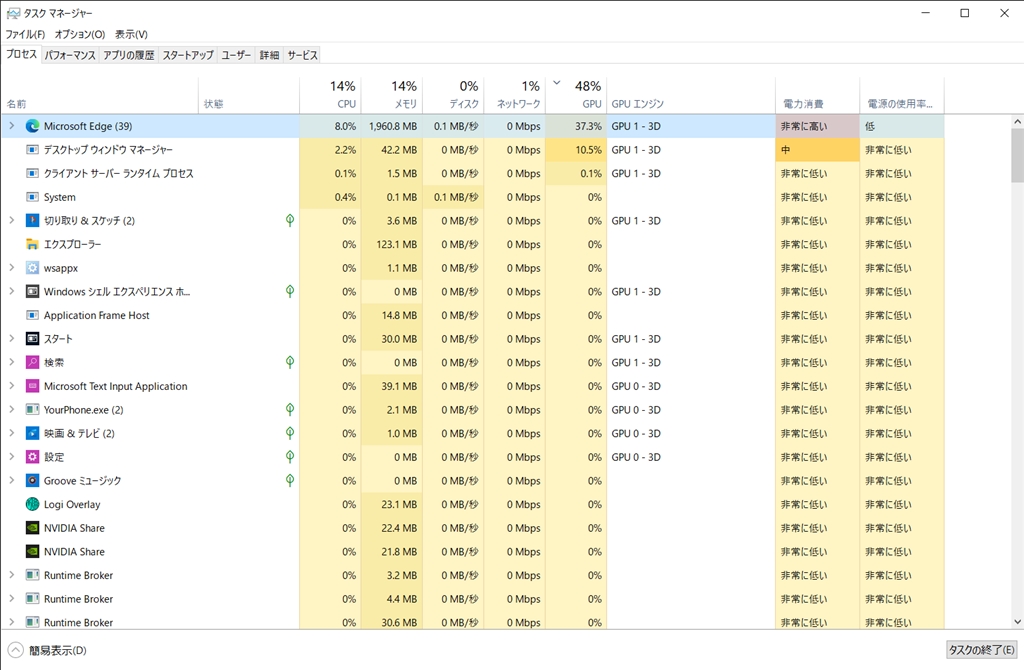Switch to the パフォーマンス tab
Image resolution: width=1024 pixels, height=670 pixels.
click(70, 56)
